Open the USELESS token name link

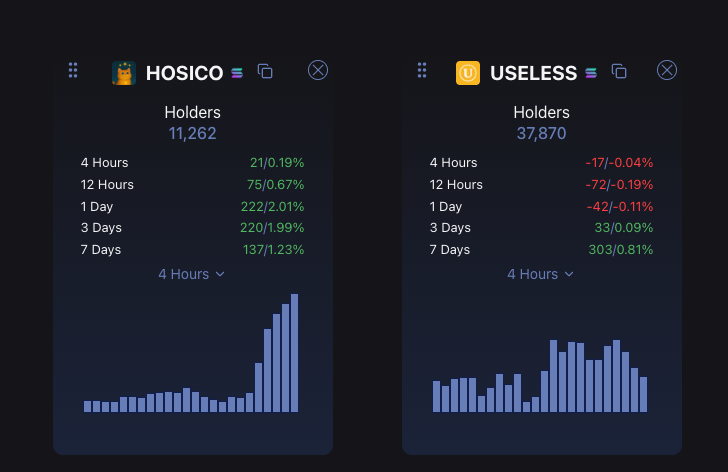pos(533,73)
